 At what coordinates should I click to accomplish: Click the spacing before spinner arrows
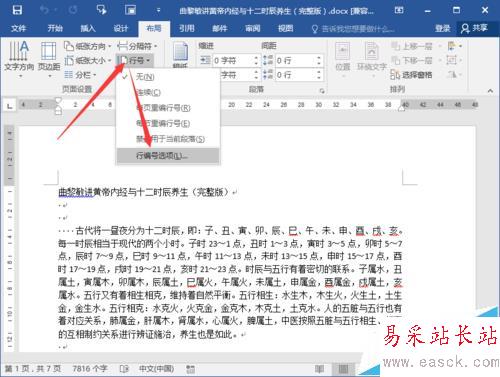319,61
